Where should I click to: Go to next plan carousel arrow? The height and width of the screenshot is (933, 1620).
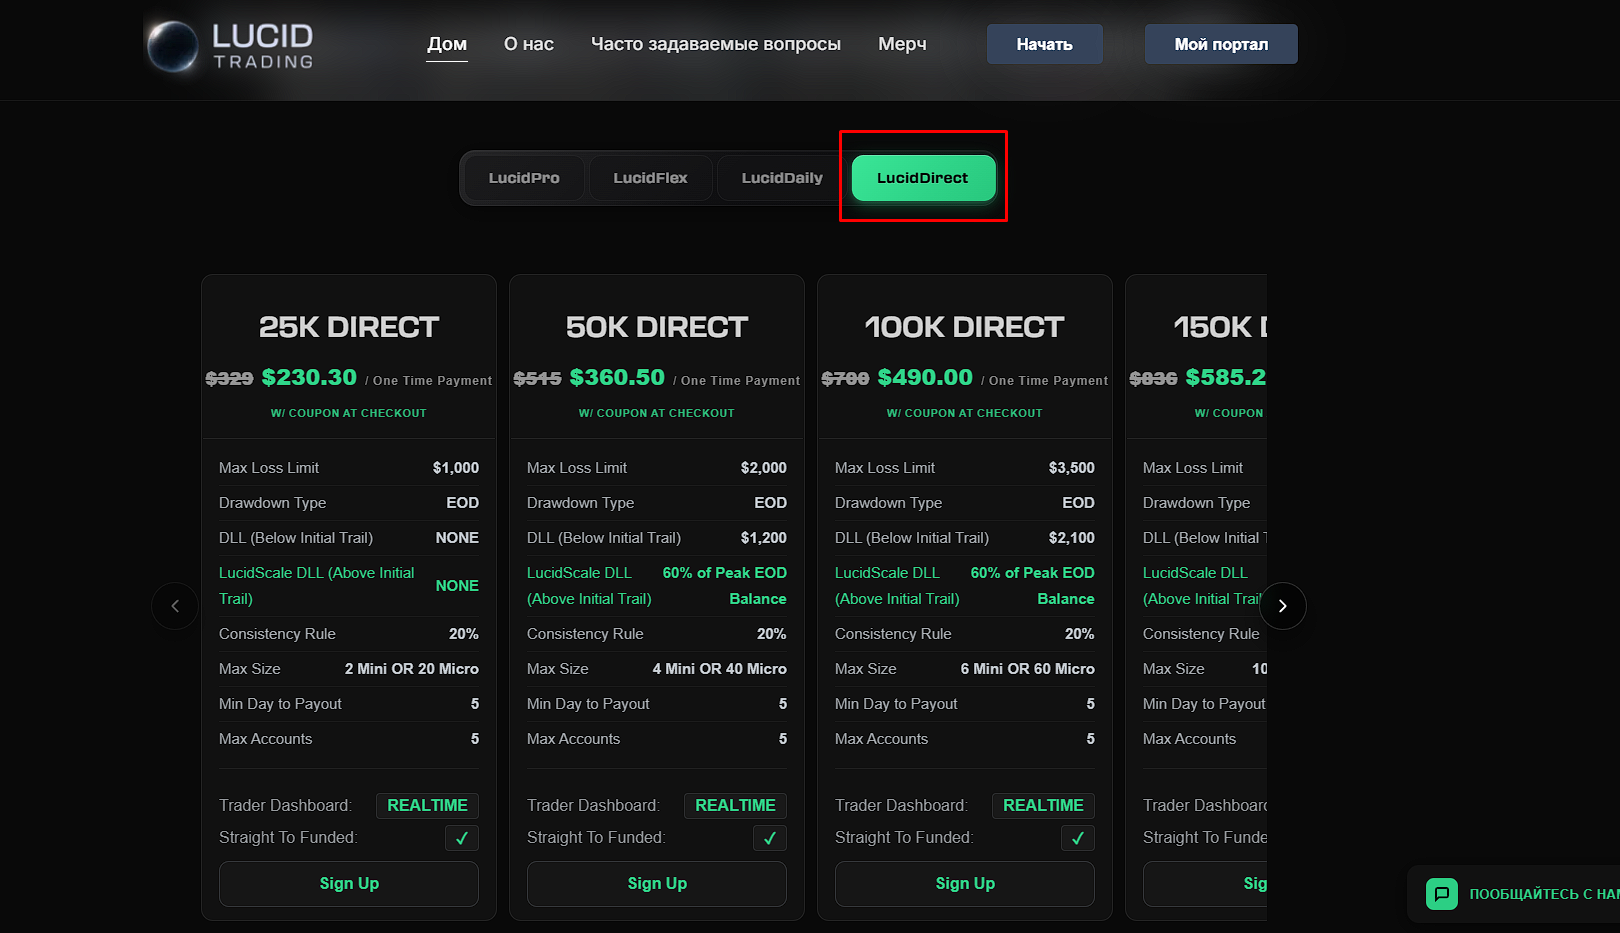tap(1283, 606)
